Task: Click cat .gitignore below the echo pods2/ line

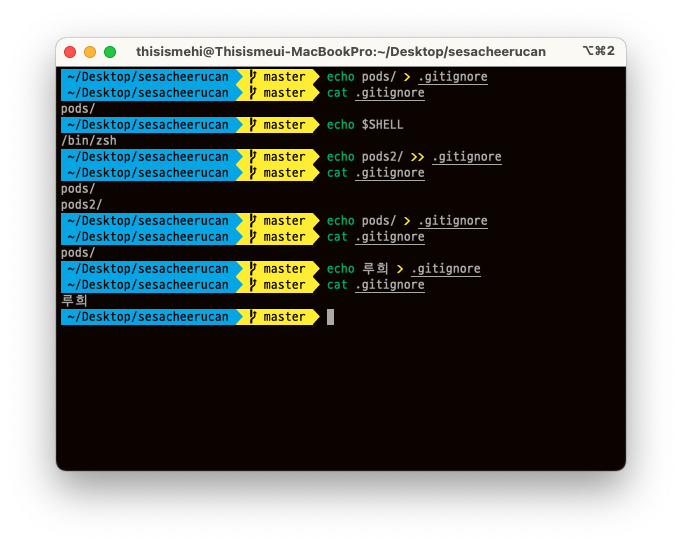Action: pos(375,173)
